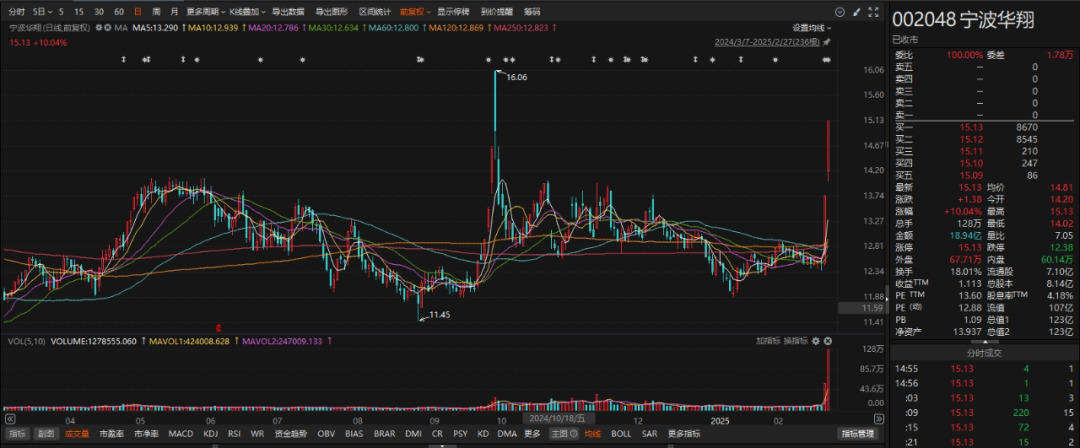Switch to the 分时 intraday tab
Viewport: 1080px width, 448px height.
pyautogui.click(x=14, y=10)
